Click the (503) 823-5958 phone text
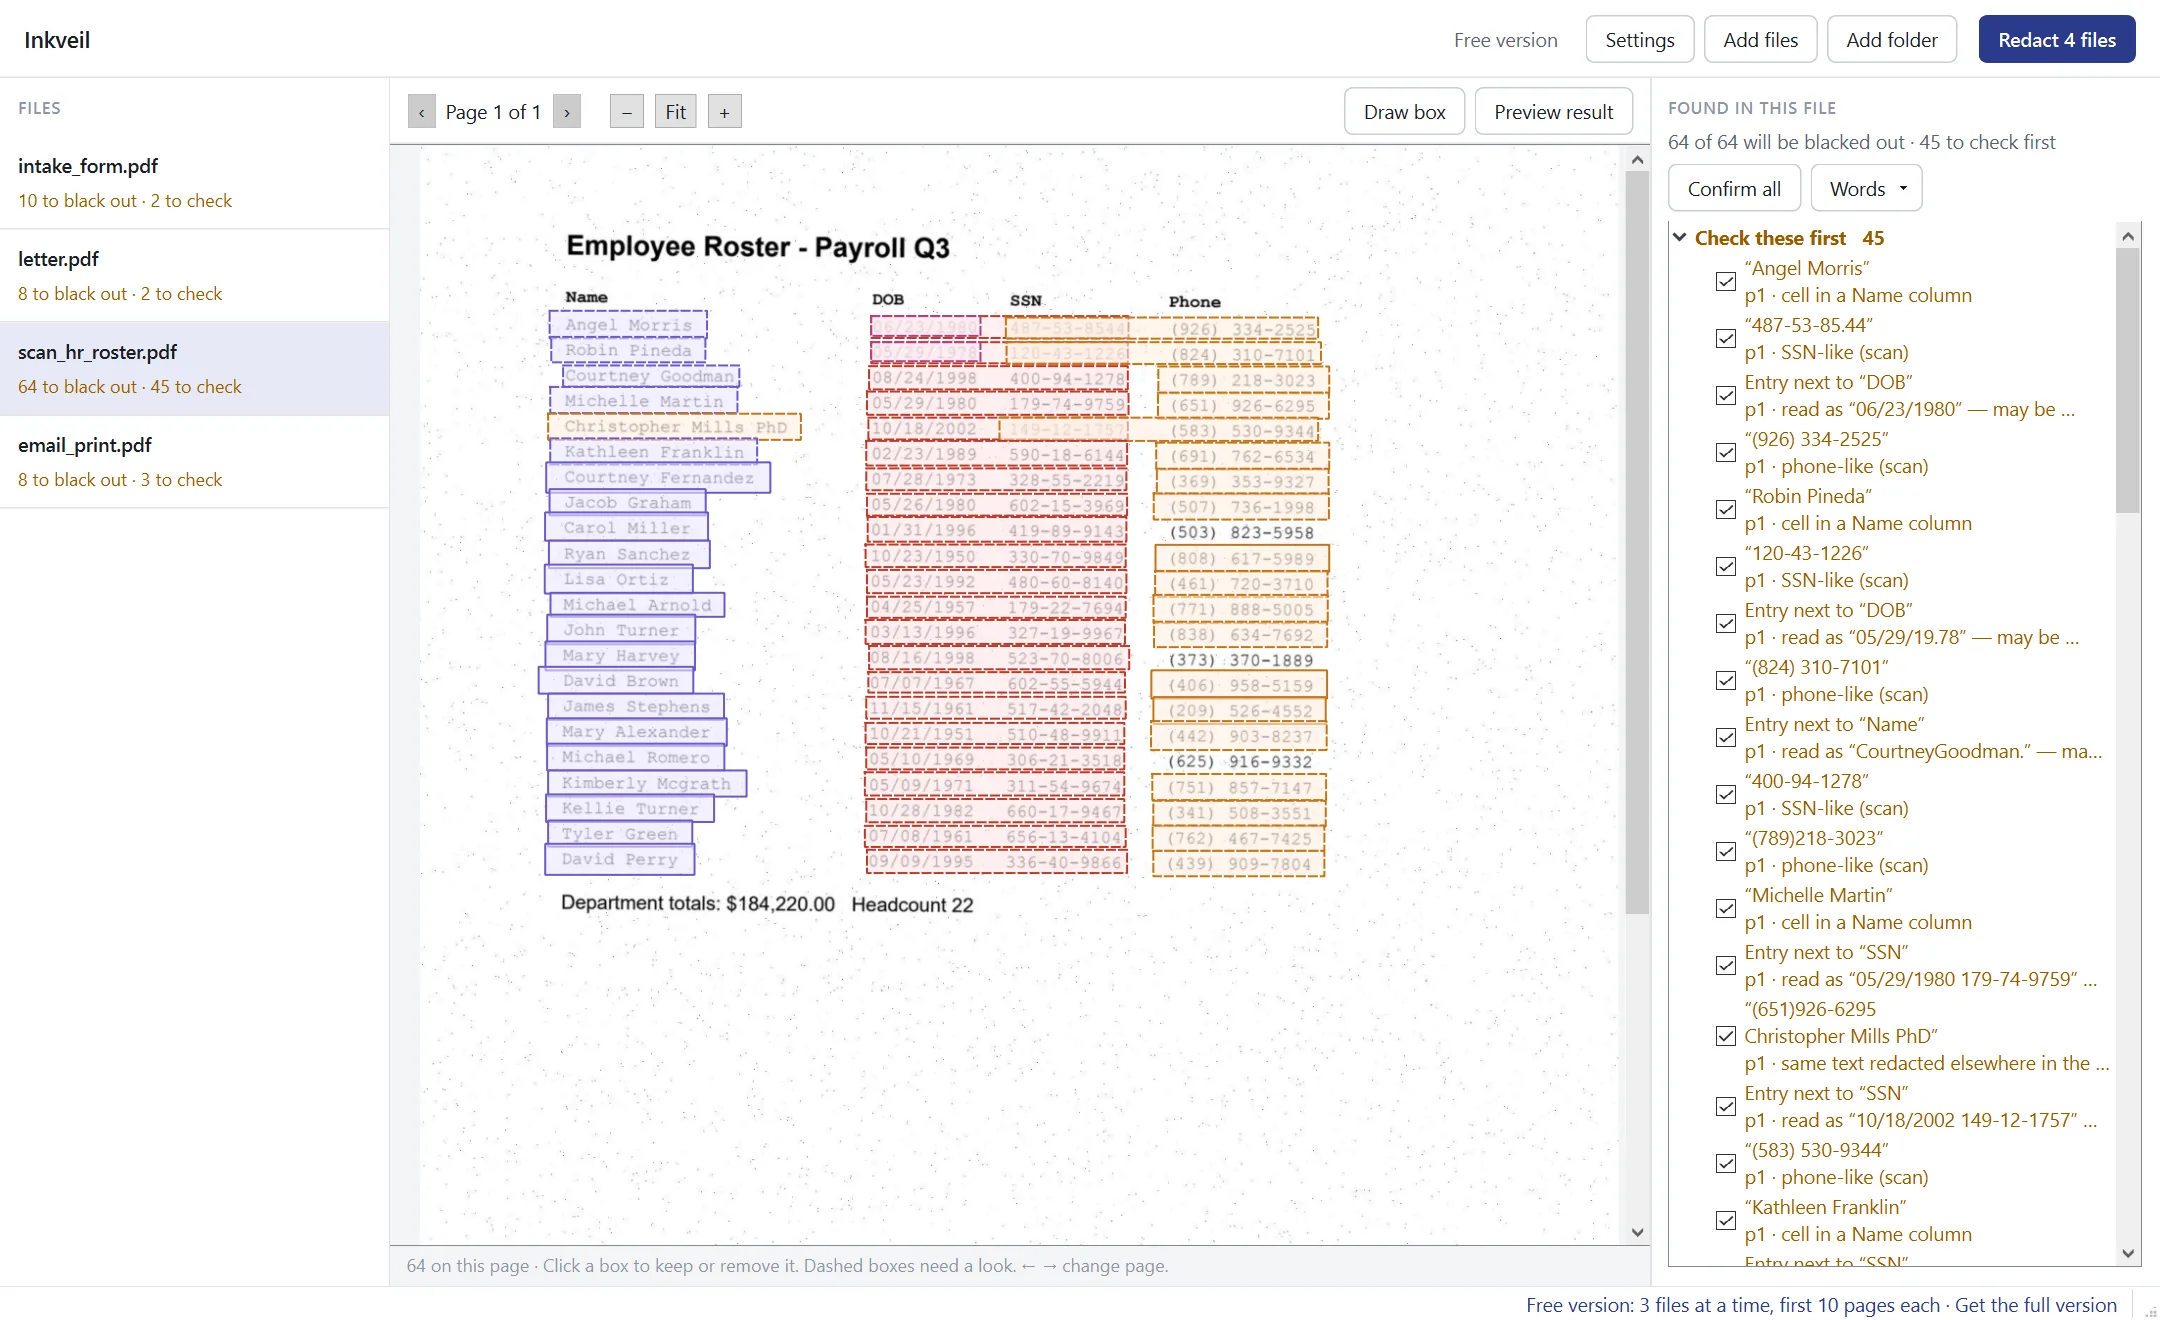 [x=1241, y=533]
